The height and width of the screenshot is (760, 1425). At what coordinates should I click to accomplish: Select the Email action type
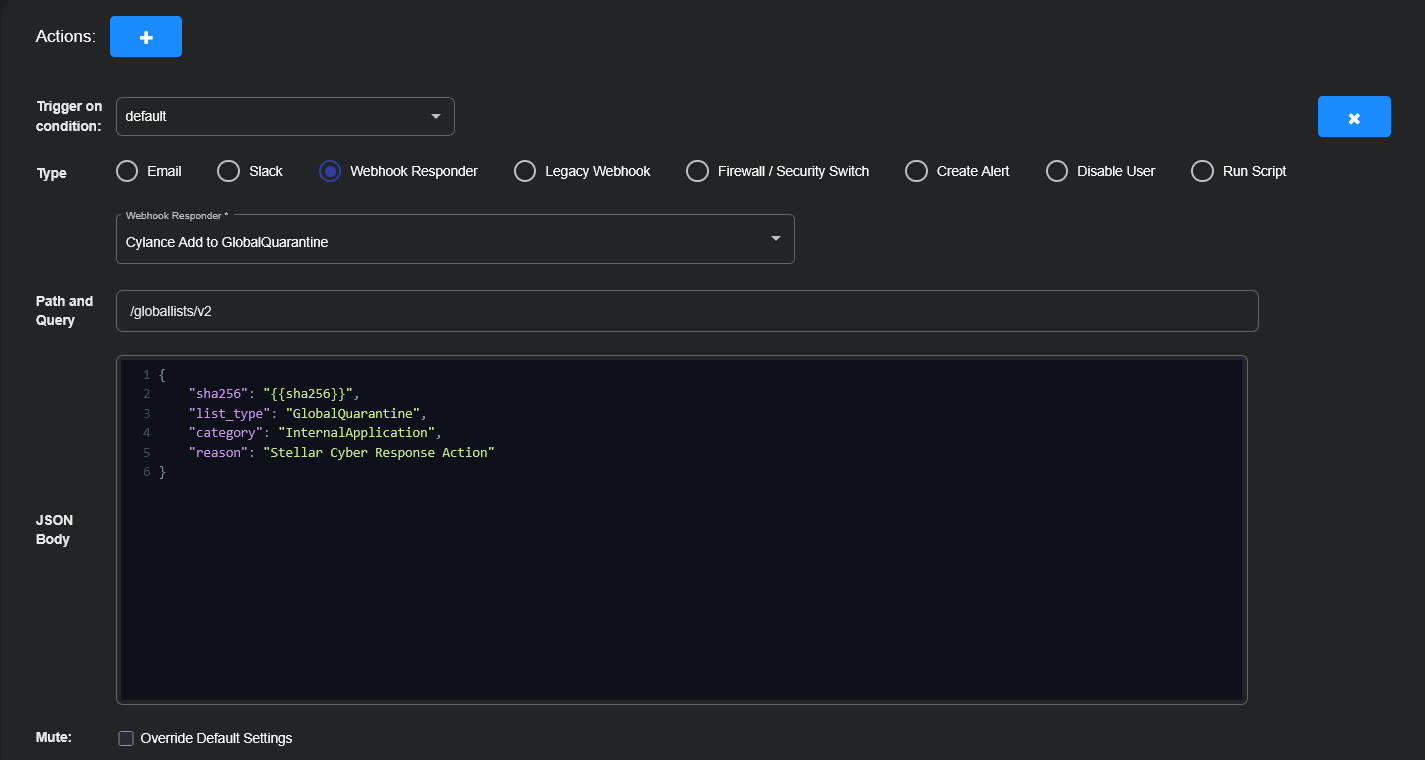127,171
